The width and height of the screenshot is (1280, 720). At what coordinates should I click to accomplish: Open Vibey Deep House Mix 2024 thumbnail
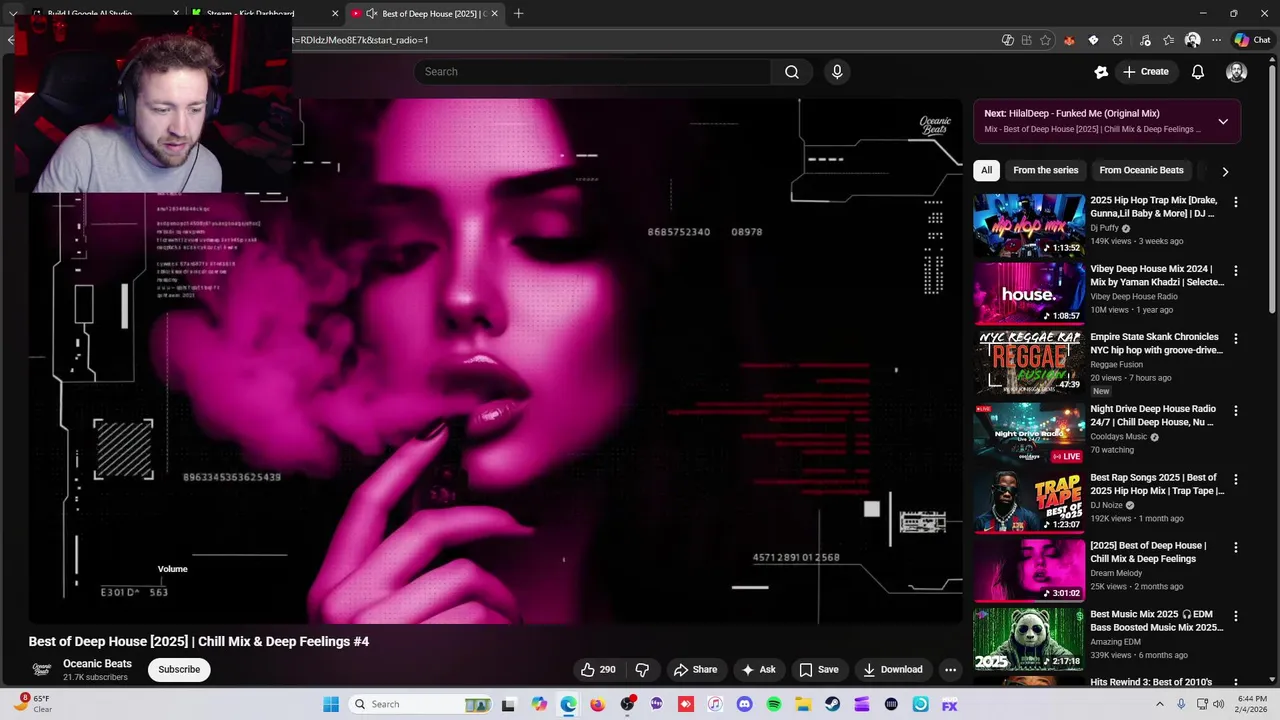(x=1029, y=293)
